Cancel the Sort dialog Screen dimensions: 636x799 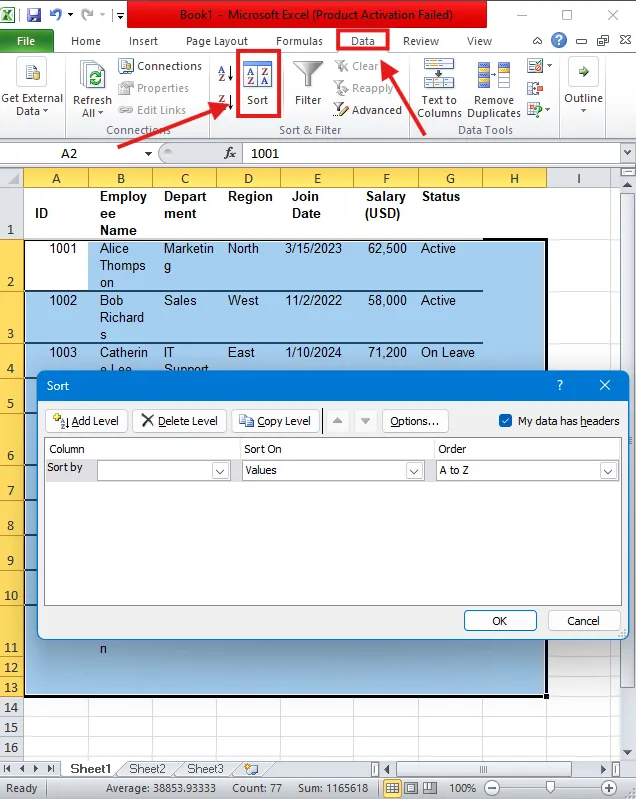[x=584, y=621]
